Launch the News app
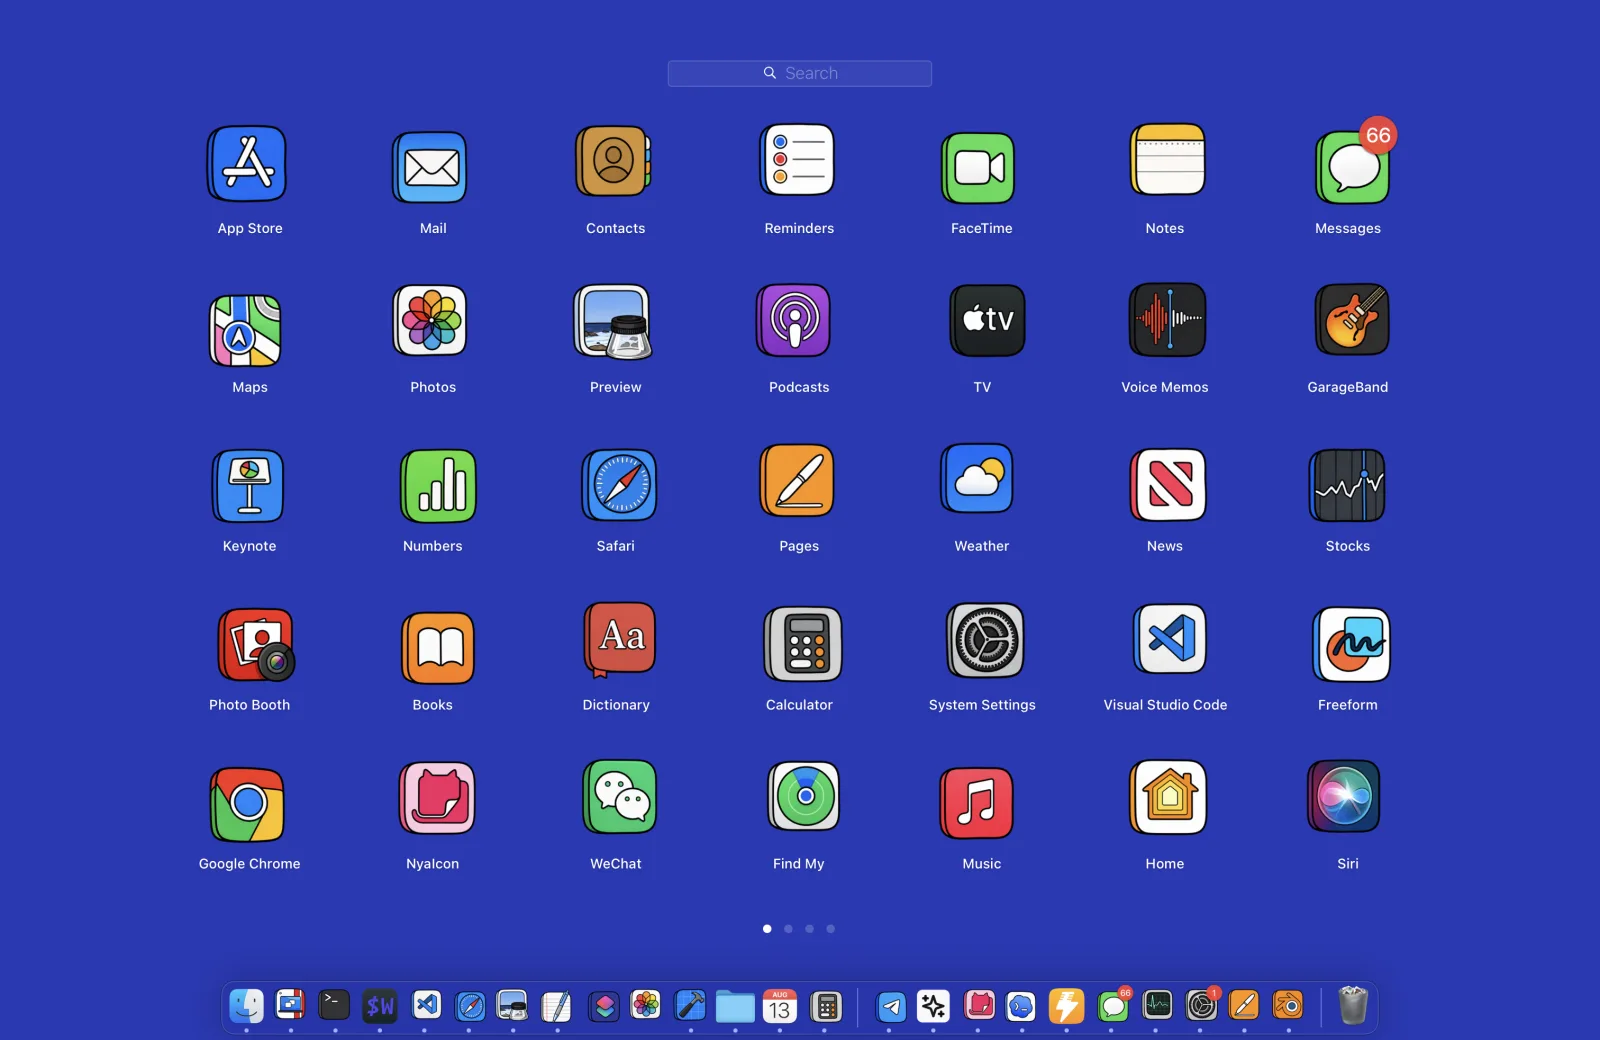1600x1040 pixels. [1169, 485]
